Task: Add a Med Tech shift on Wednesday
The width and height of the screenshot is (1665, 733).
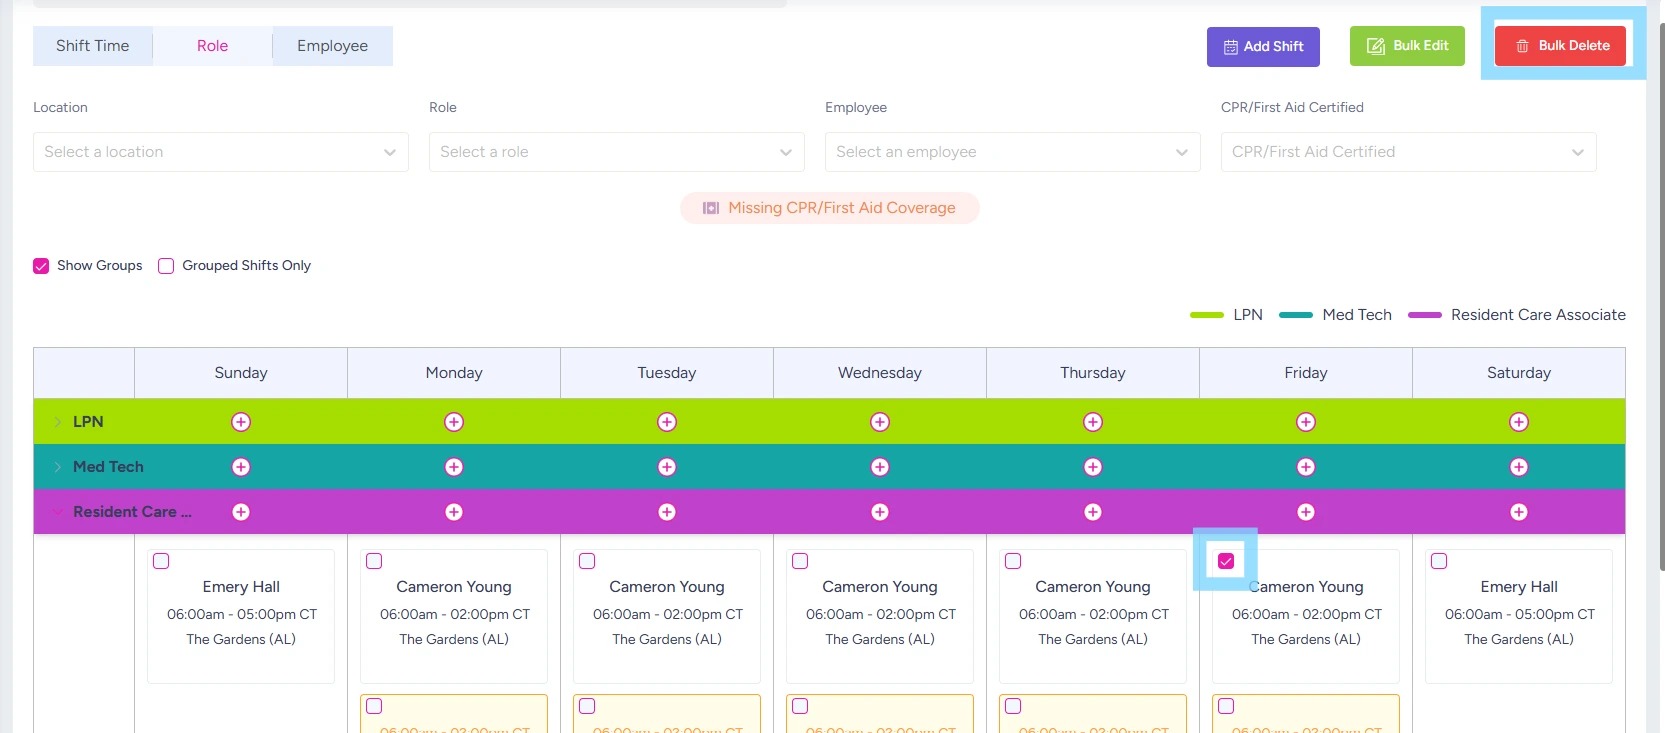Action: tap(880, 467)
